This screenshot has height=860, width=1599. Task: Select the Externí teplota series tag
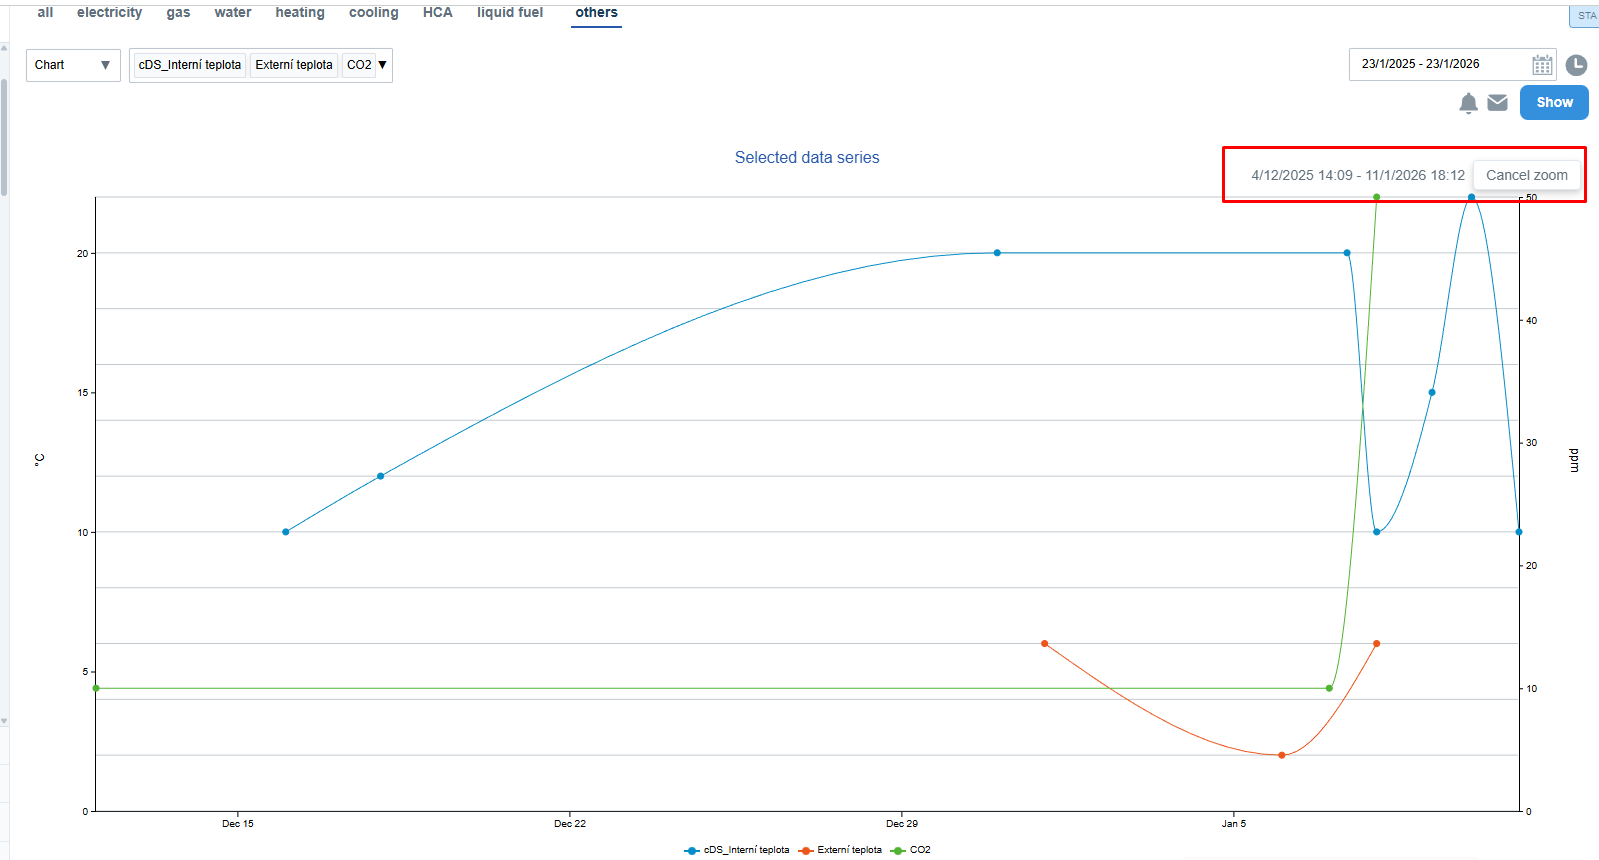pos(293,65)
